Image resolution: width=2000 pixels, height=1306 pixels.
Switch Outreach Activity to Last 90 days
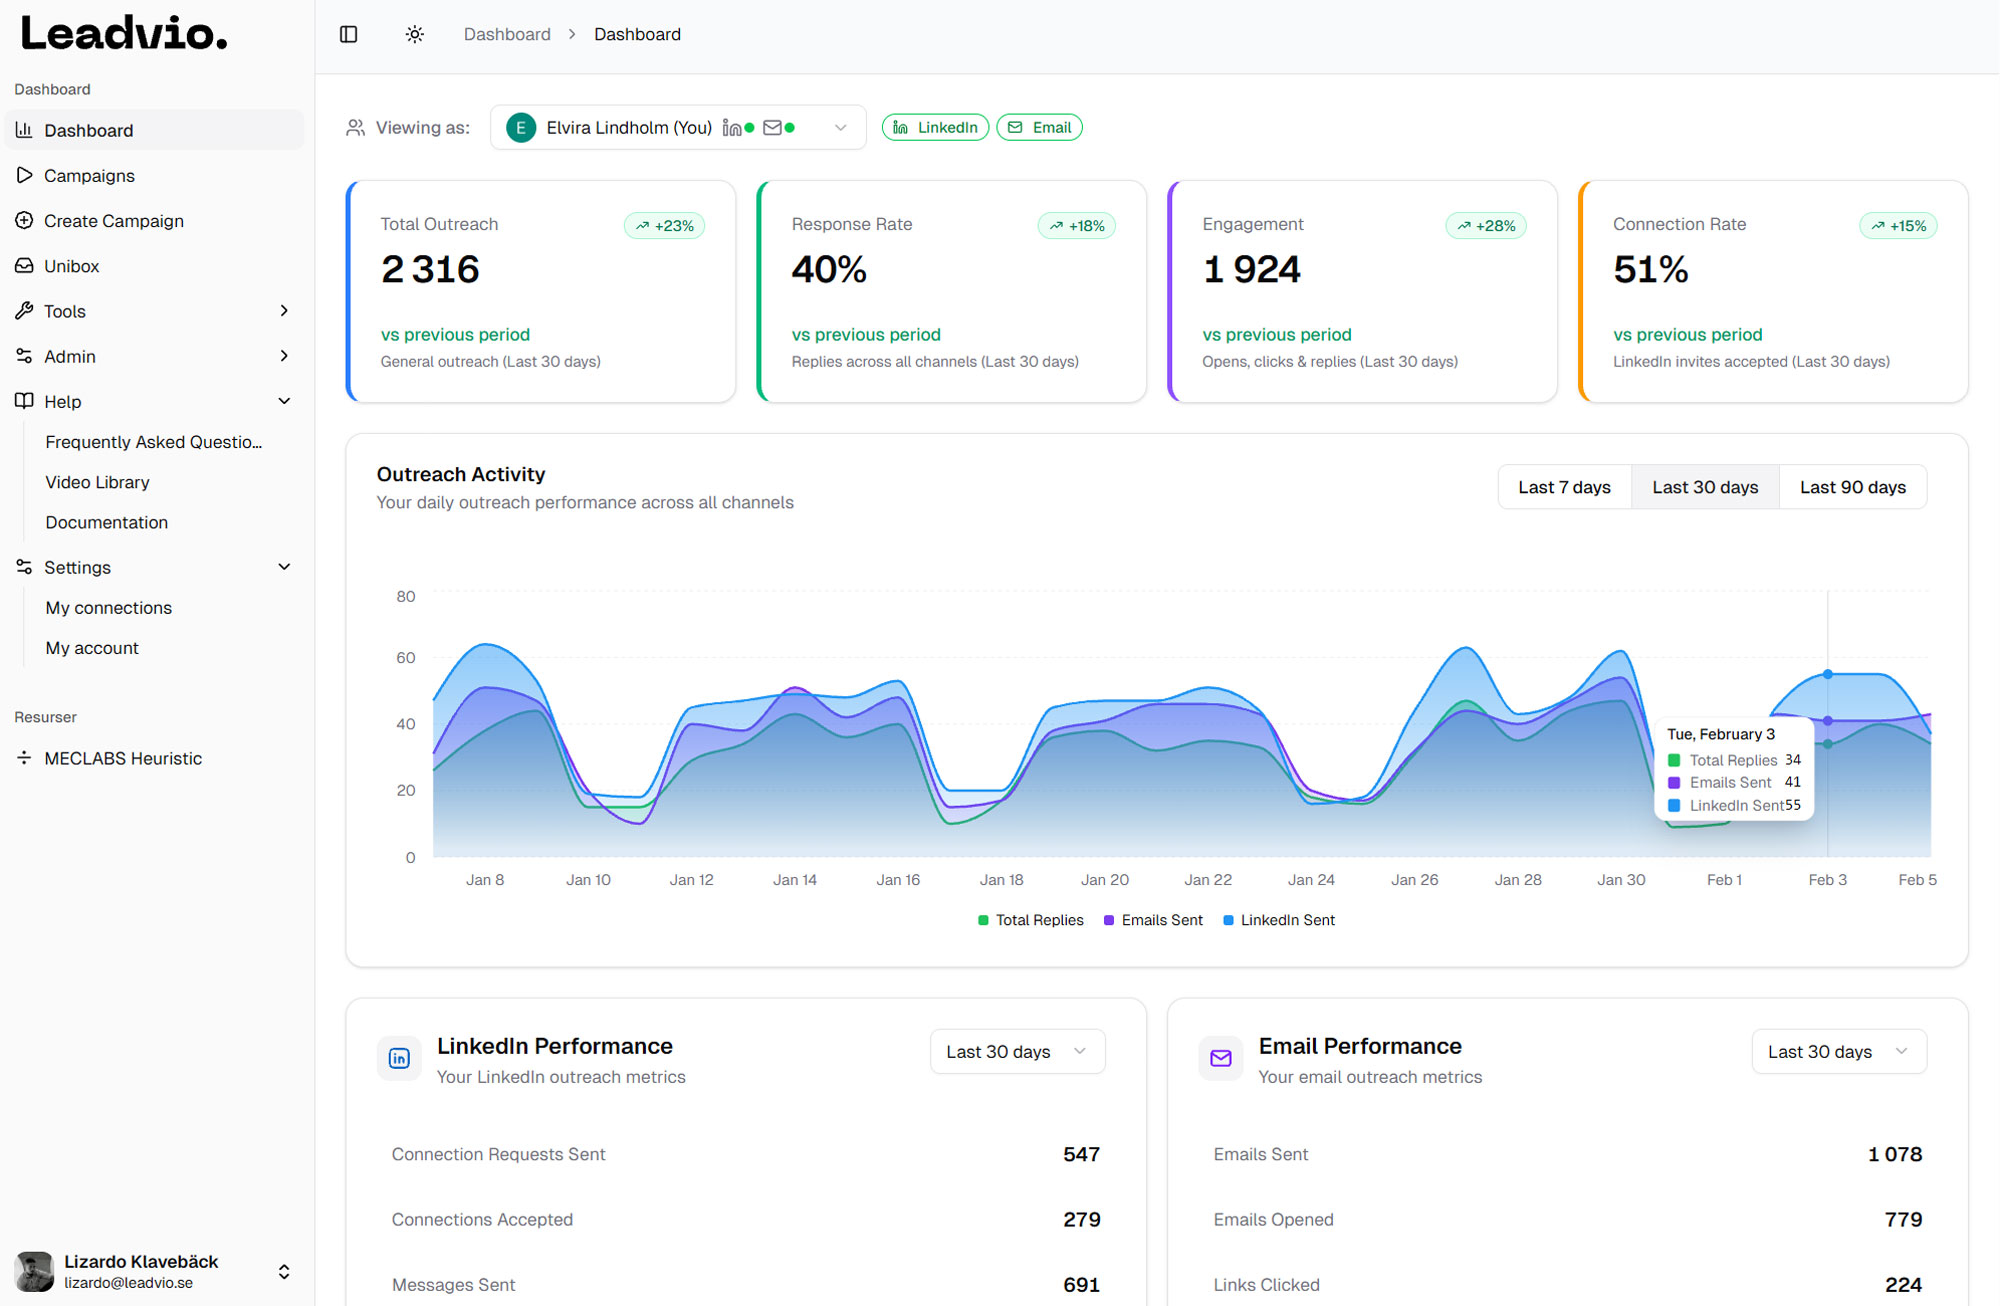click(1852, 487)
